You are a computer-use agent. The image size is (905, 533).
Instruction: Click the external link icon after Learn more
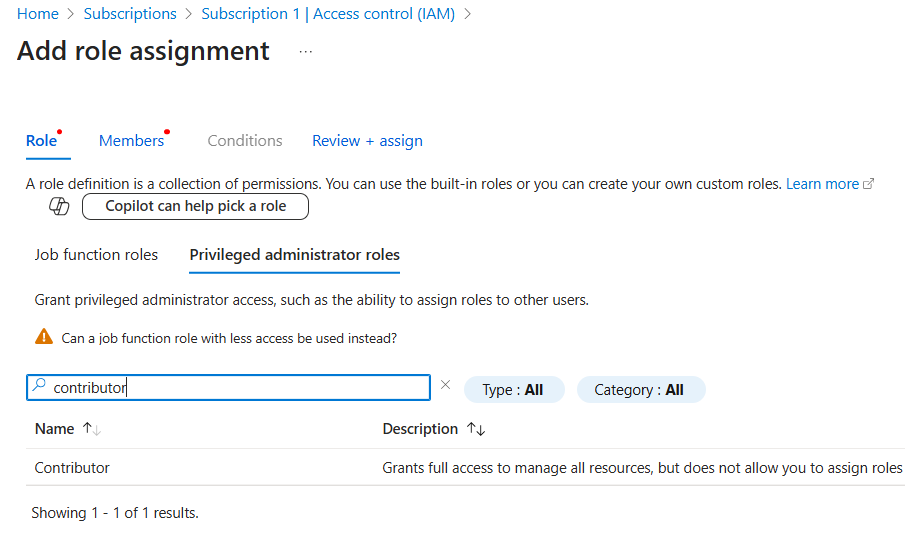(868, 184)
